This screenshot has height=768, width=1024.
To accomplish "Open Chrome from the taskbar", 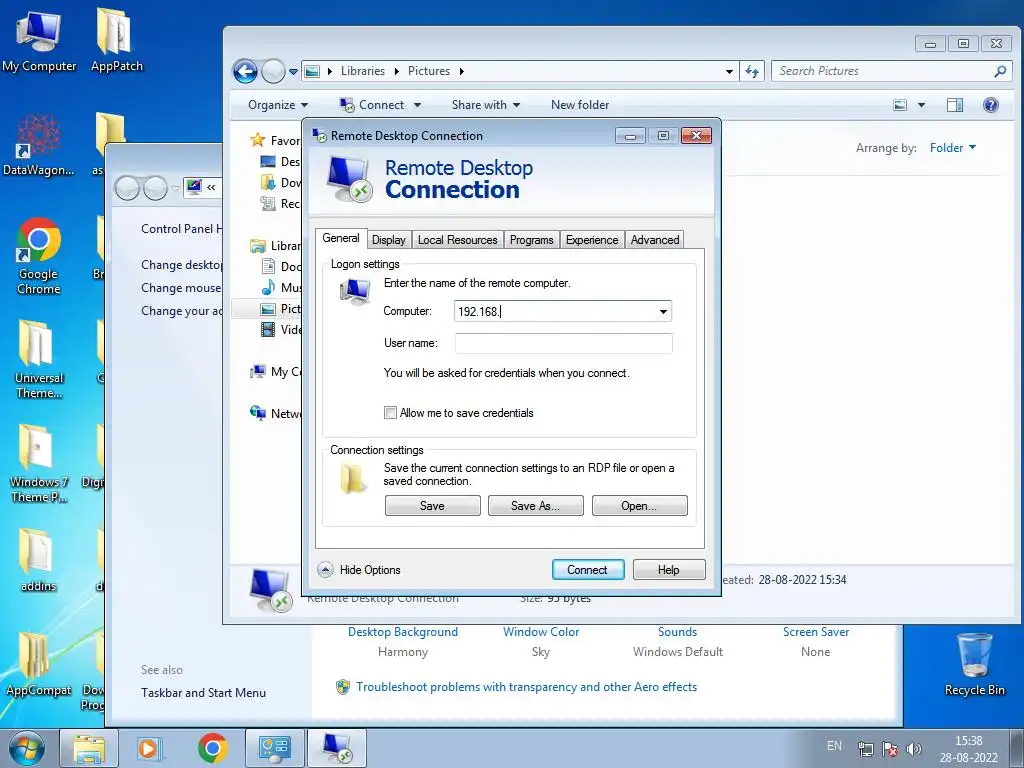I will [212, 748].
